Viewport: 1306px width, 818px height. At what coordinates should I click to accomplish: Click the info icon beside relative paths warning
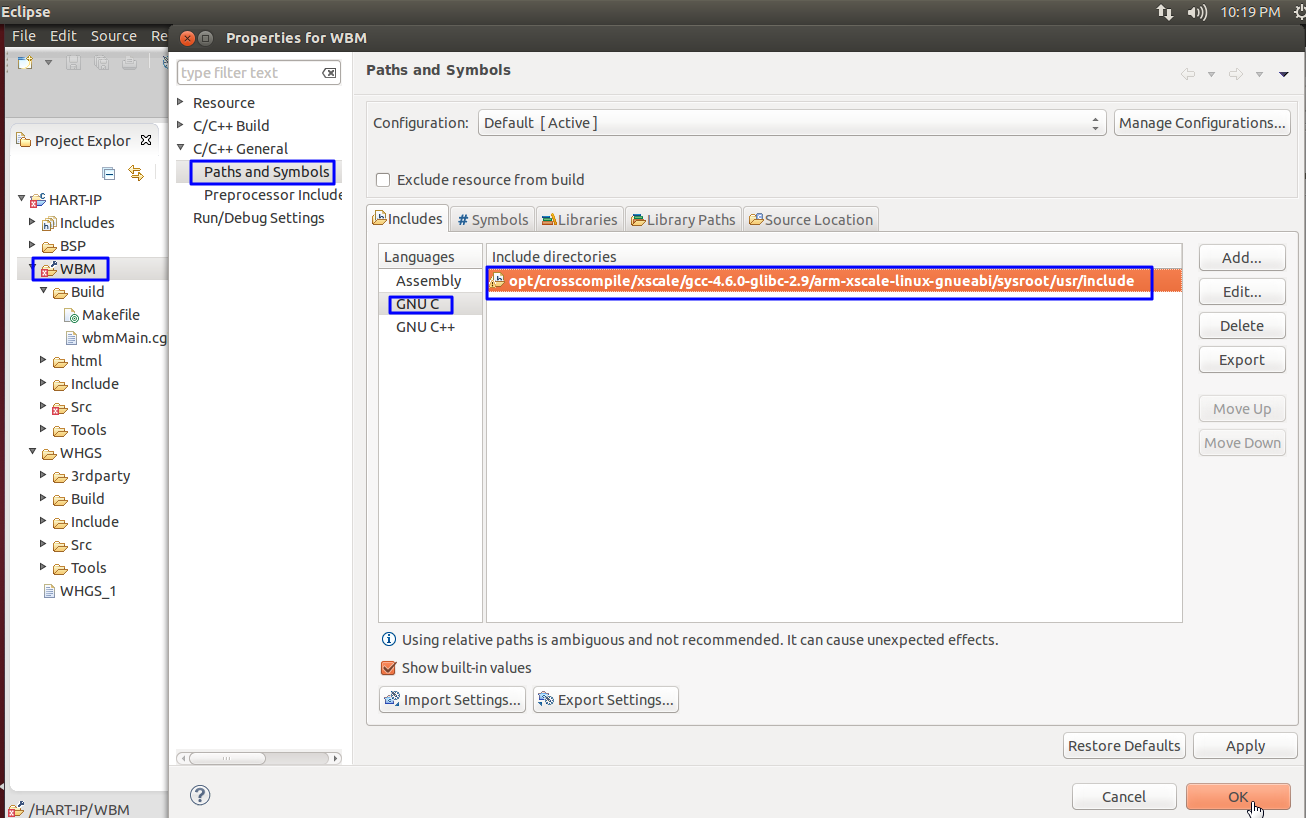[x=389, y=640]
